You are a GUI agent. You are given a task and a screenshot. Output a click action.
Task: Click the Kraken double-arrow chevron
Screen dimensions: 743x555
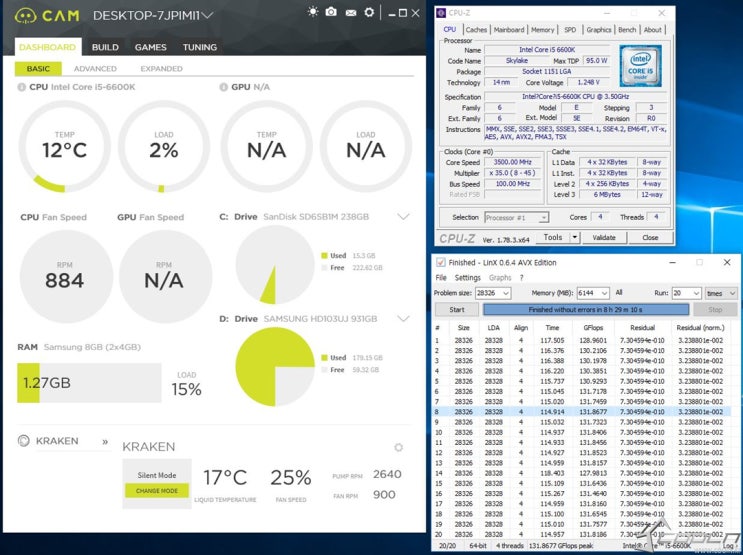tap(105, 442)
